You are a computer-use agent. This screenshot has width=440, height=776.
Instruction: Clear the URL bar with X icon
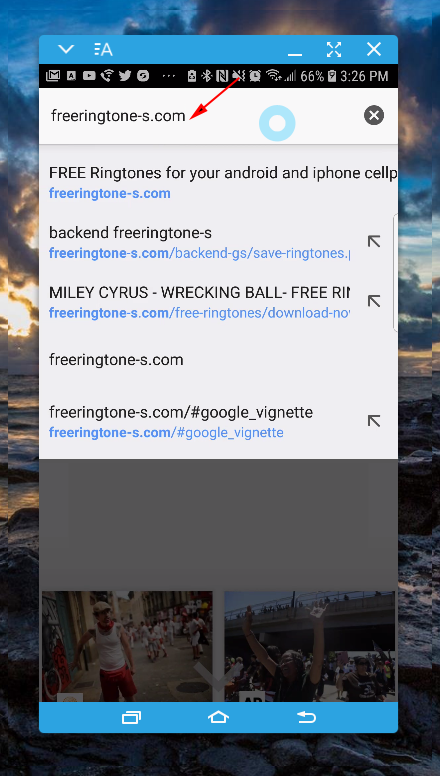(x=374, y=115)
